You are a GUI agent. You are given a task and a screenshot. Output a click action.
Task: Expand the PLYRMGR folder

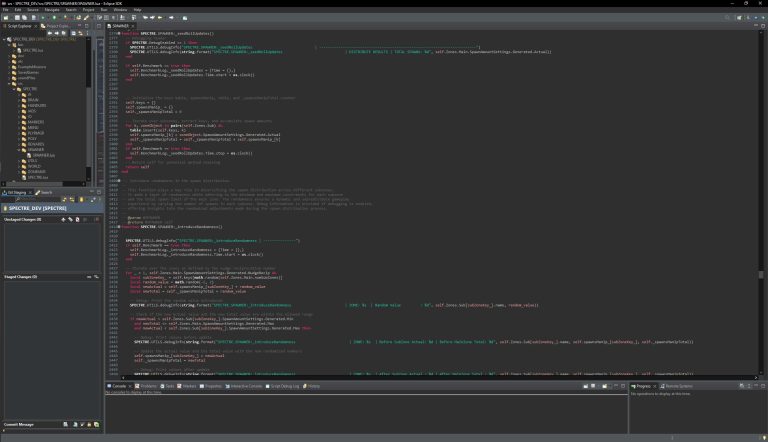19,133
